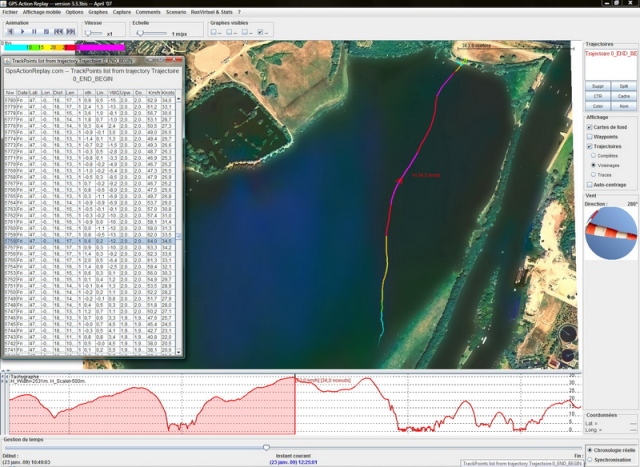Open the Graphes menu
The height and width of the screenshot is (467, 640).
pos(98,12)
